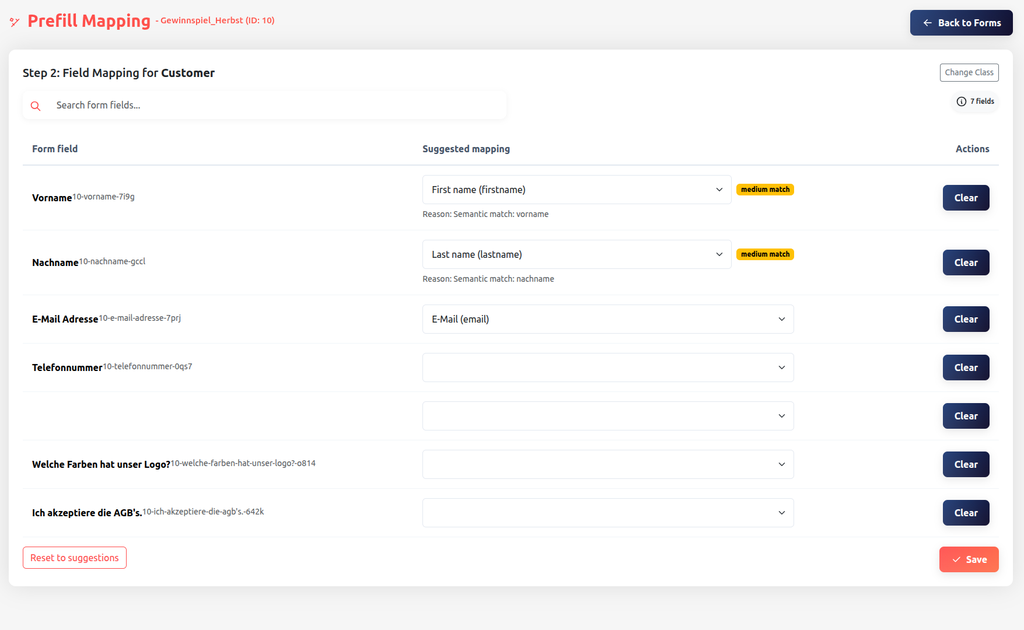Click the Actions column header
The width and height of the screenshot is (1024, 630).
(x=972, y=149)
